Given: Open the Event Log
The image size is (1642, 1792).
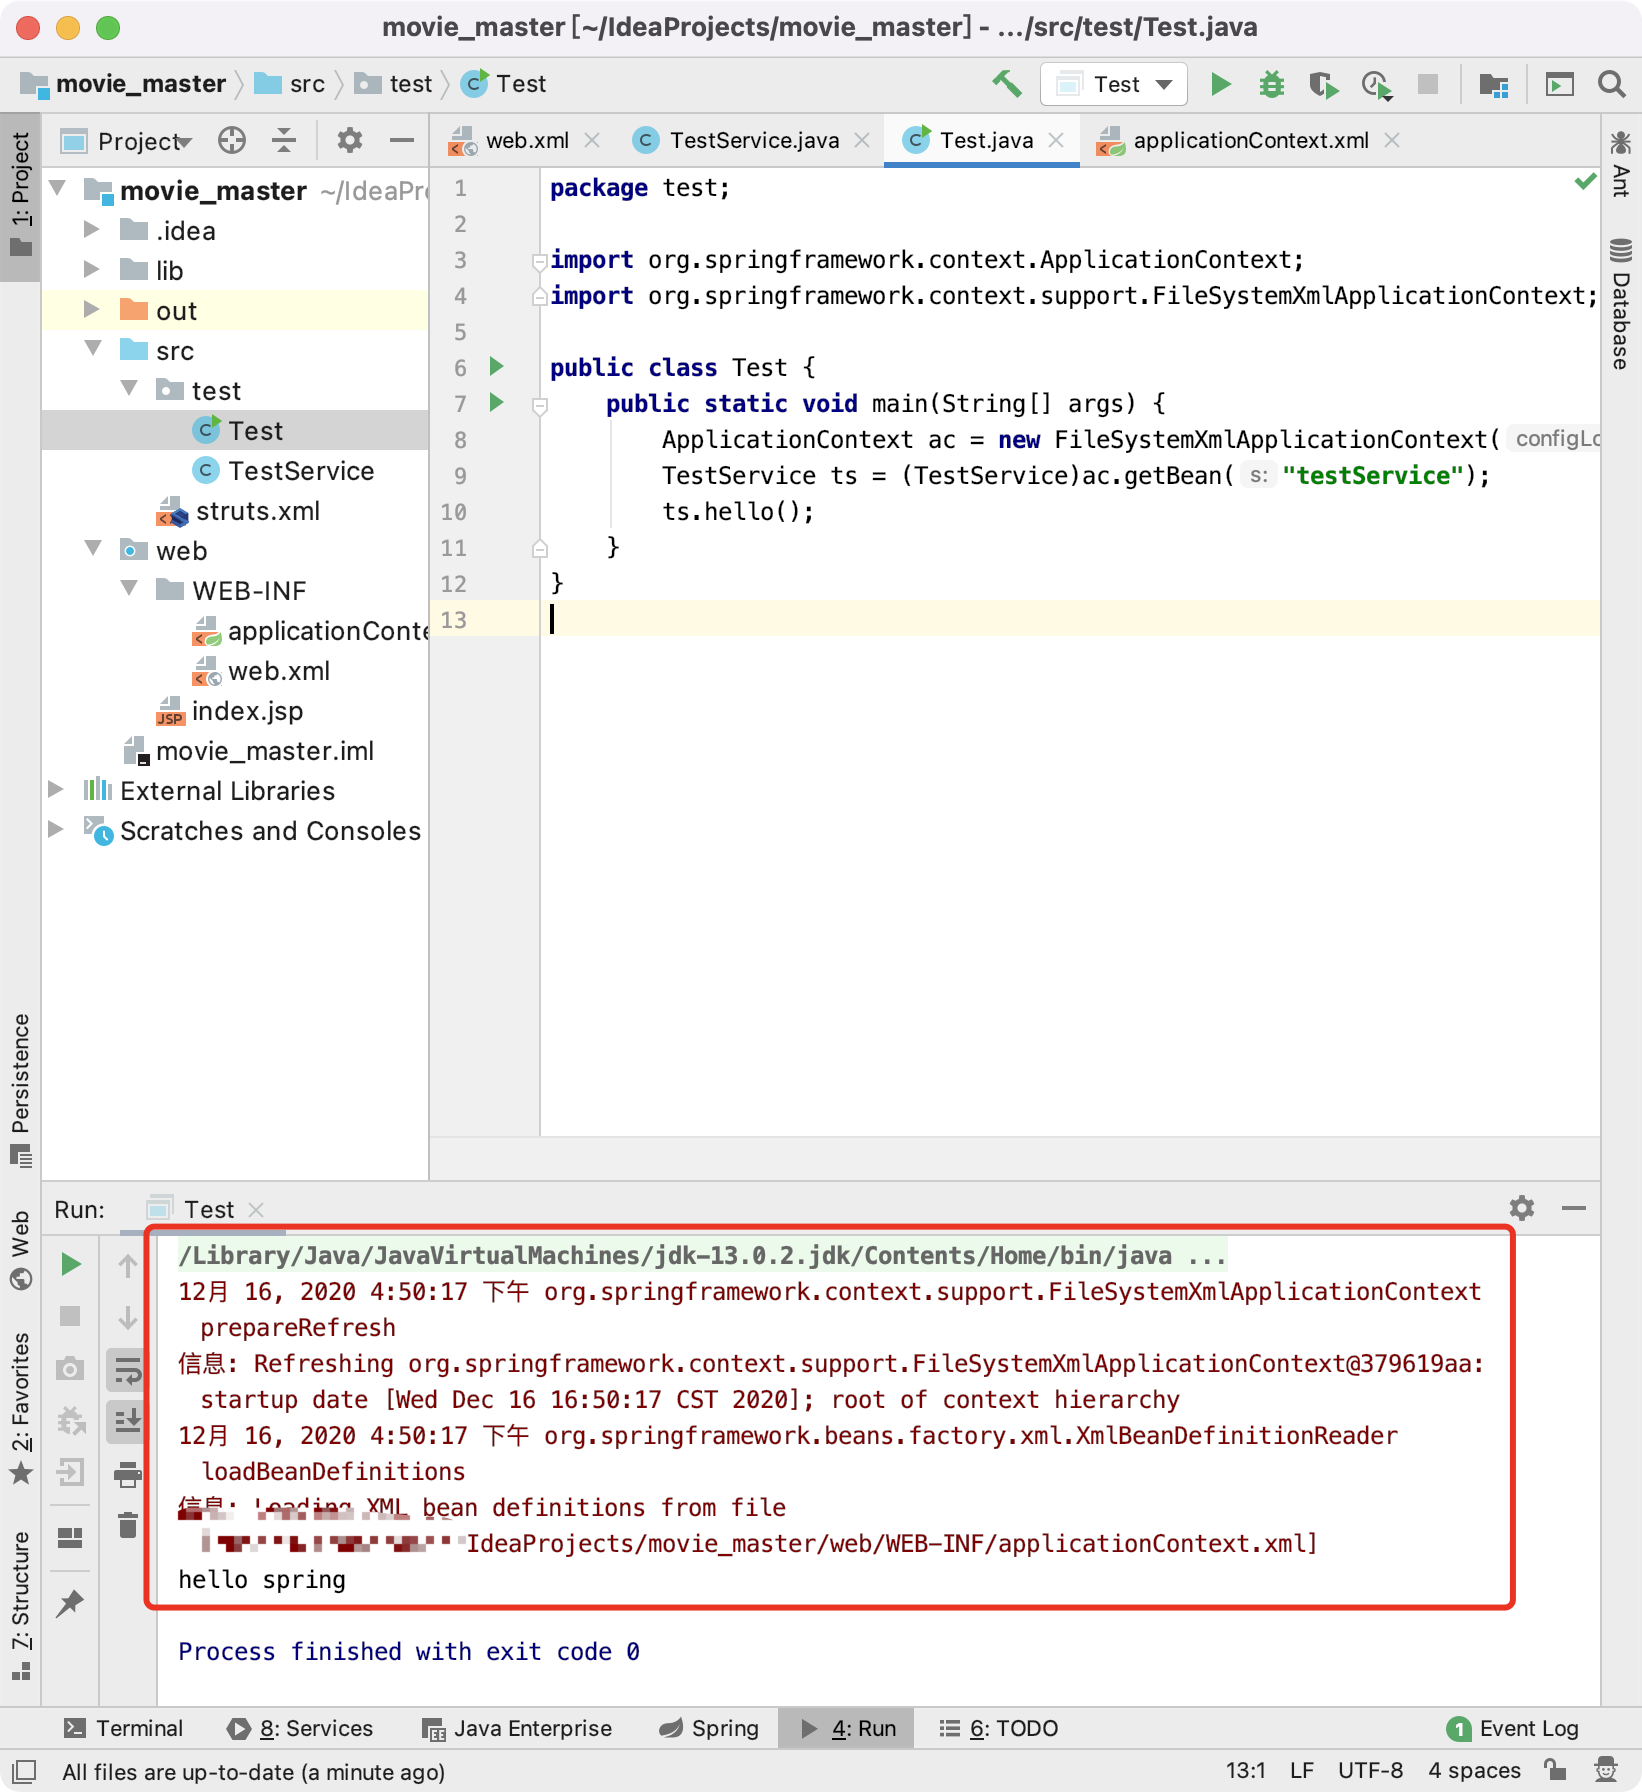Looking at the screenshot, I should (x=1512, y=1728).
